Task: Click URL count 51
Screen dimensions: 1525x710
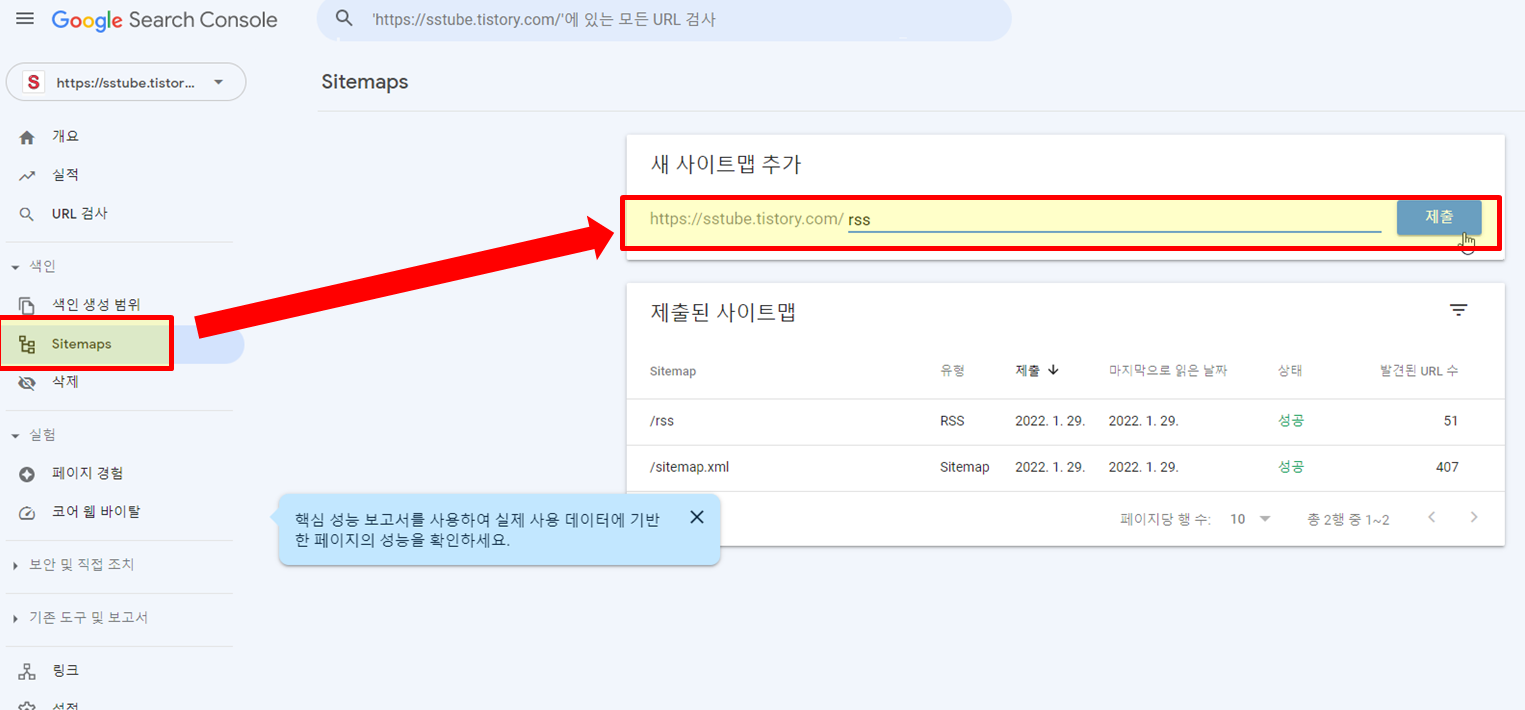Action: (x=1451, y=421)
